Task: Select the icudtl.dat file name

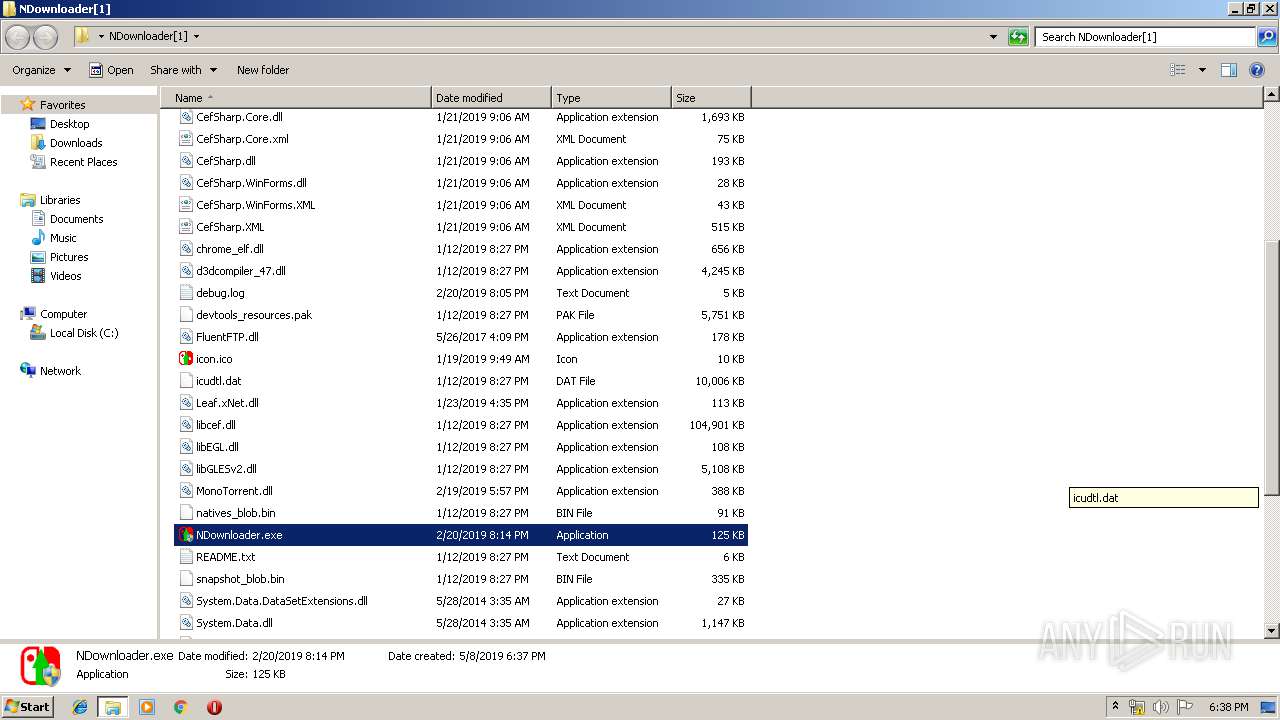Action: (219, 381)
